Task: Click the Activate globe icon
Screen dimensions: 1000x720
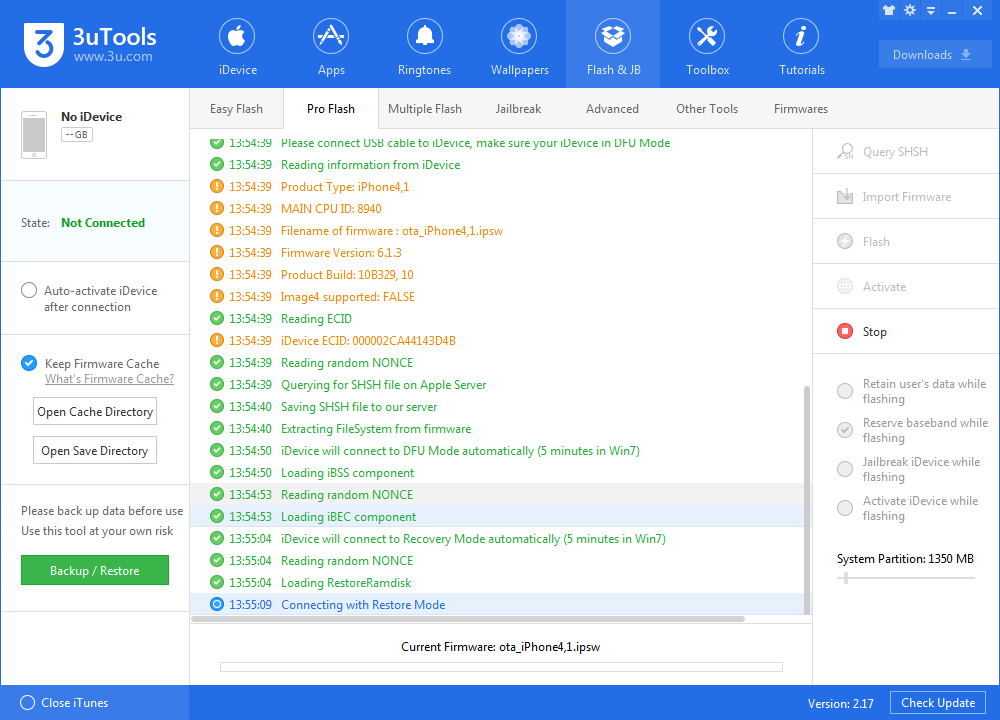Action: pos(845,286)
